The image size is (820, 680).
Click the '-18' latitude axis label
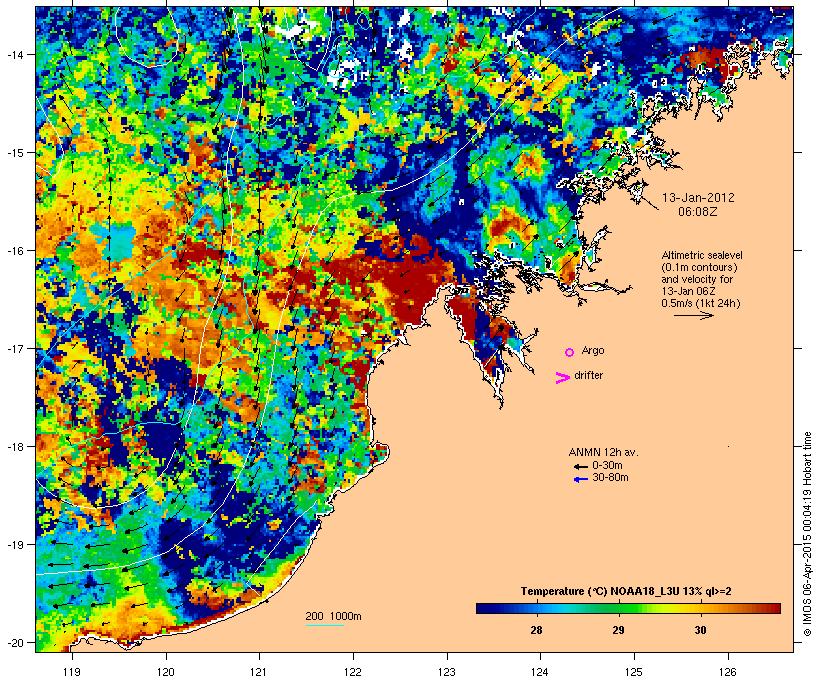(15, 447)
